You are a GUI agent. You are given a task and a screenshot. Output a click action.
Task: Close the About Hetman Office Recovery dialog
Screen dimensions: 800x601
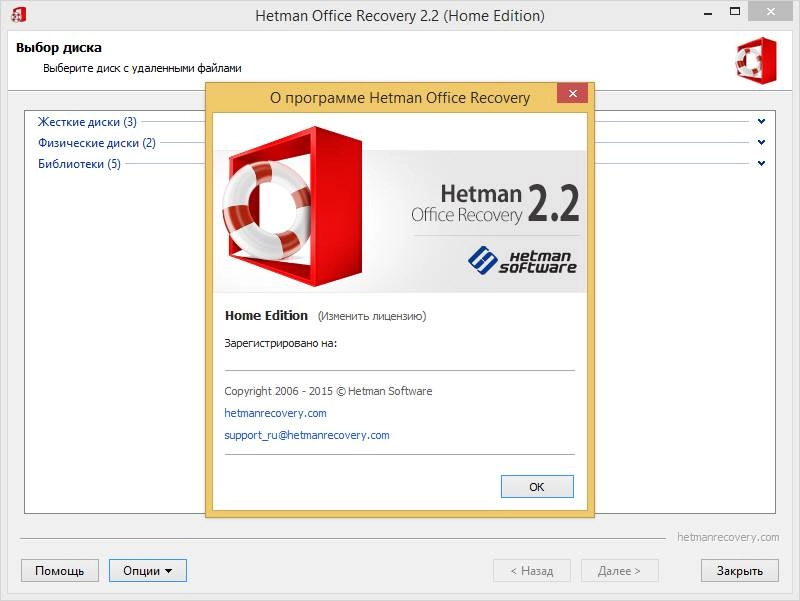(x=572, y=93)
